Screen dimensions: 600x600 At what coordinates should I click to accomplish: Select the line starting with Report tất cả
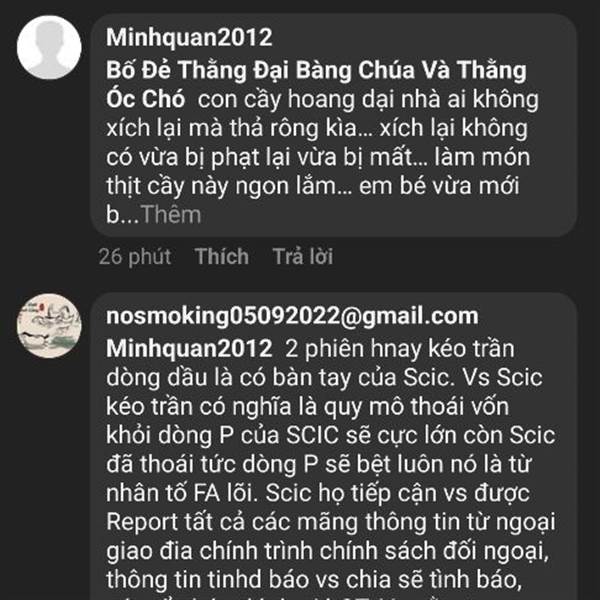331,522
